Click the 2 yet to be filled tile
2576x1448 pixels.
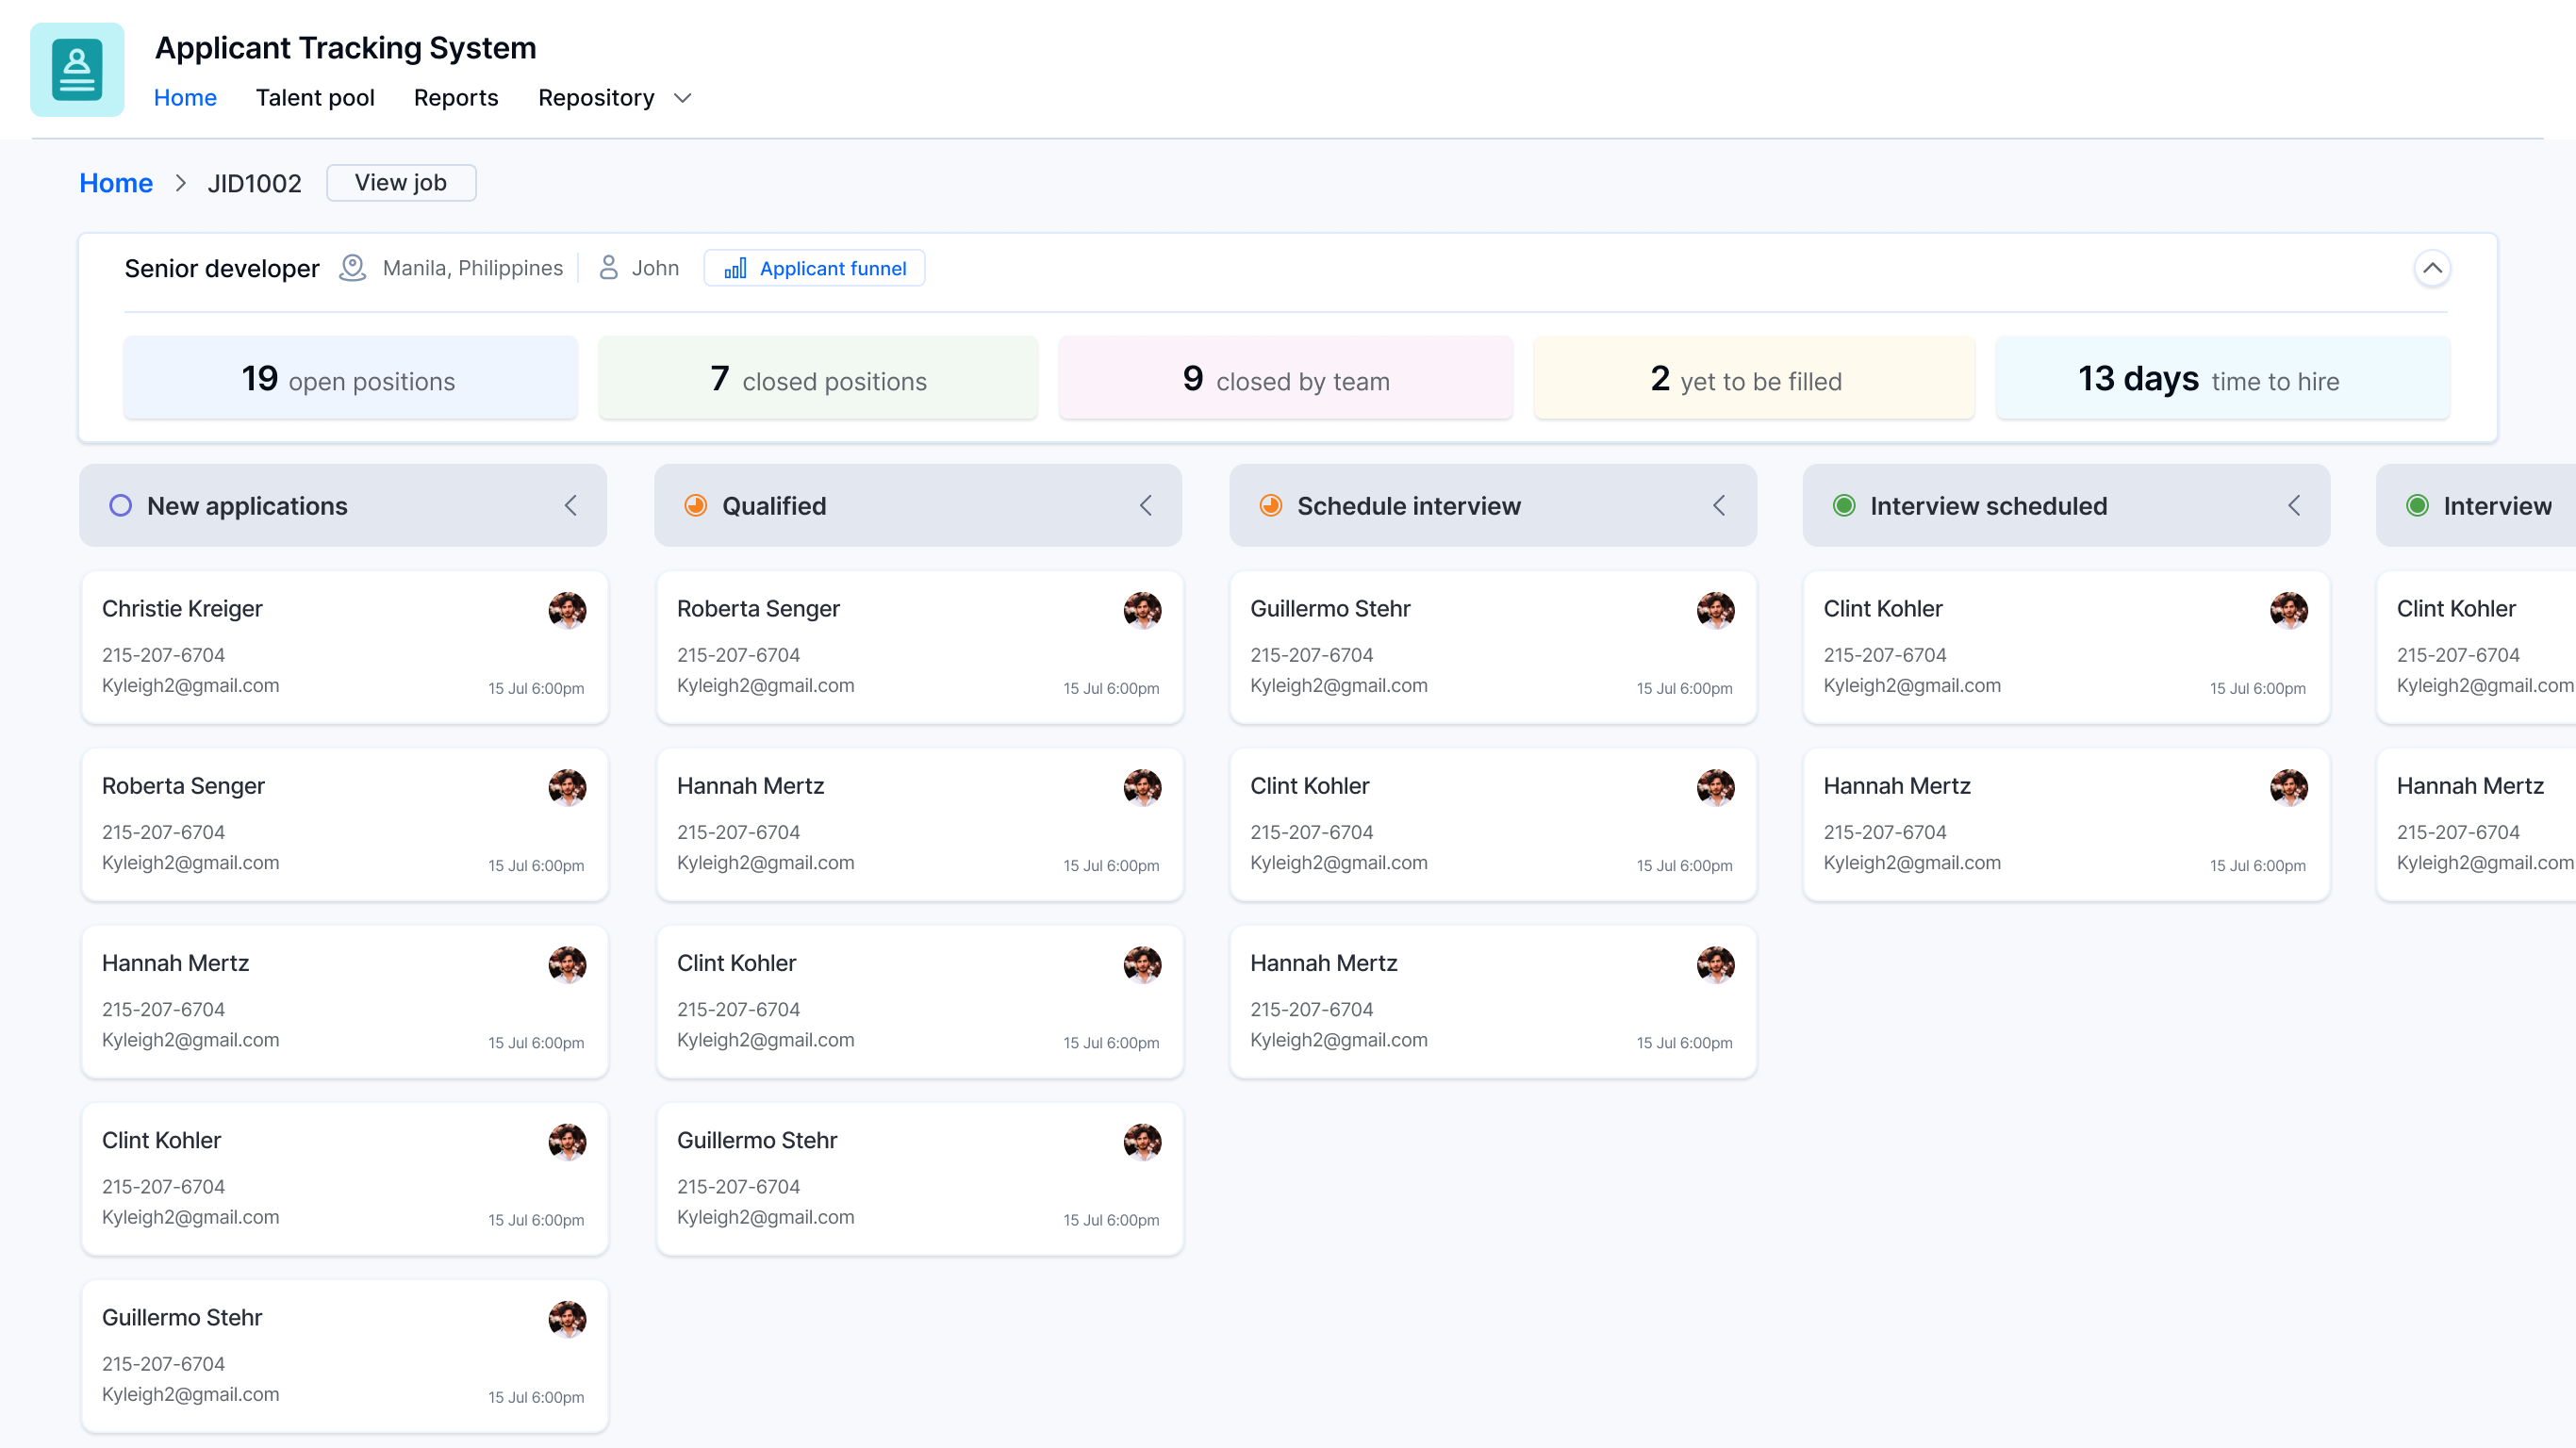(x=1754, y=378)
